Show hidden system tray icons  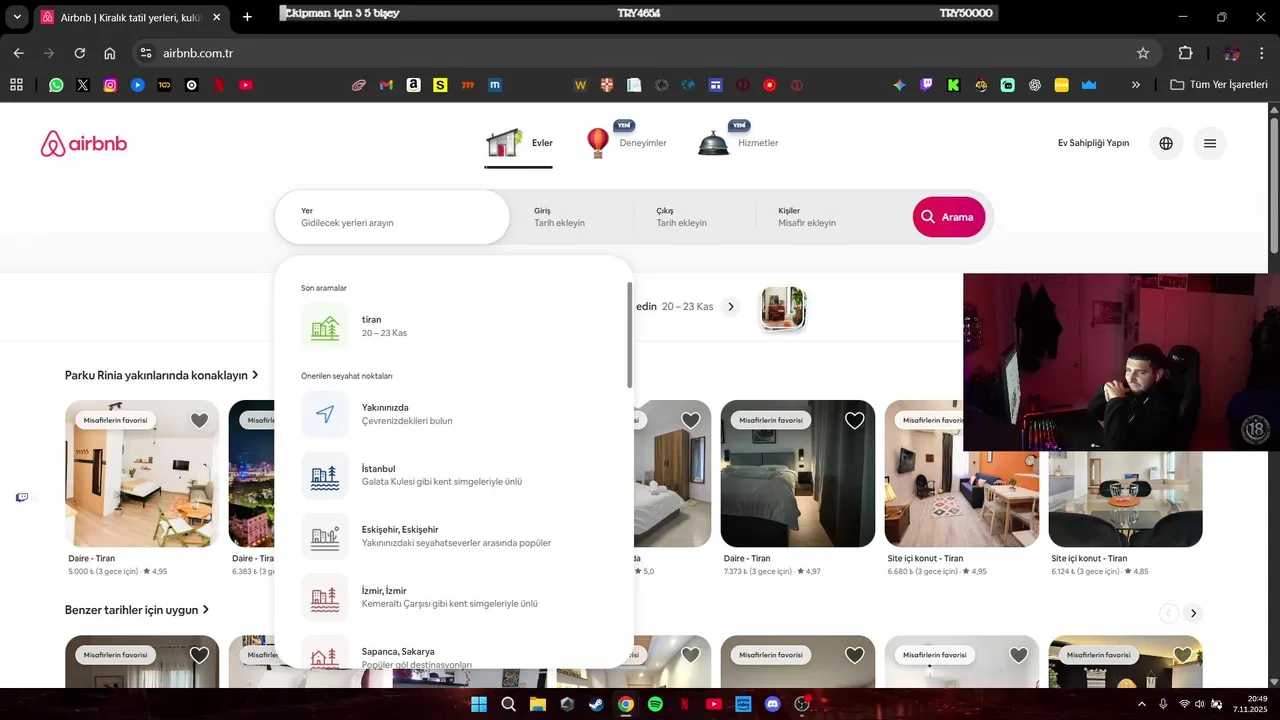[x=1142, y=704]
